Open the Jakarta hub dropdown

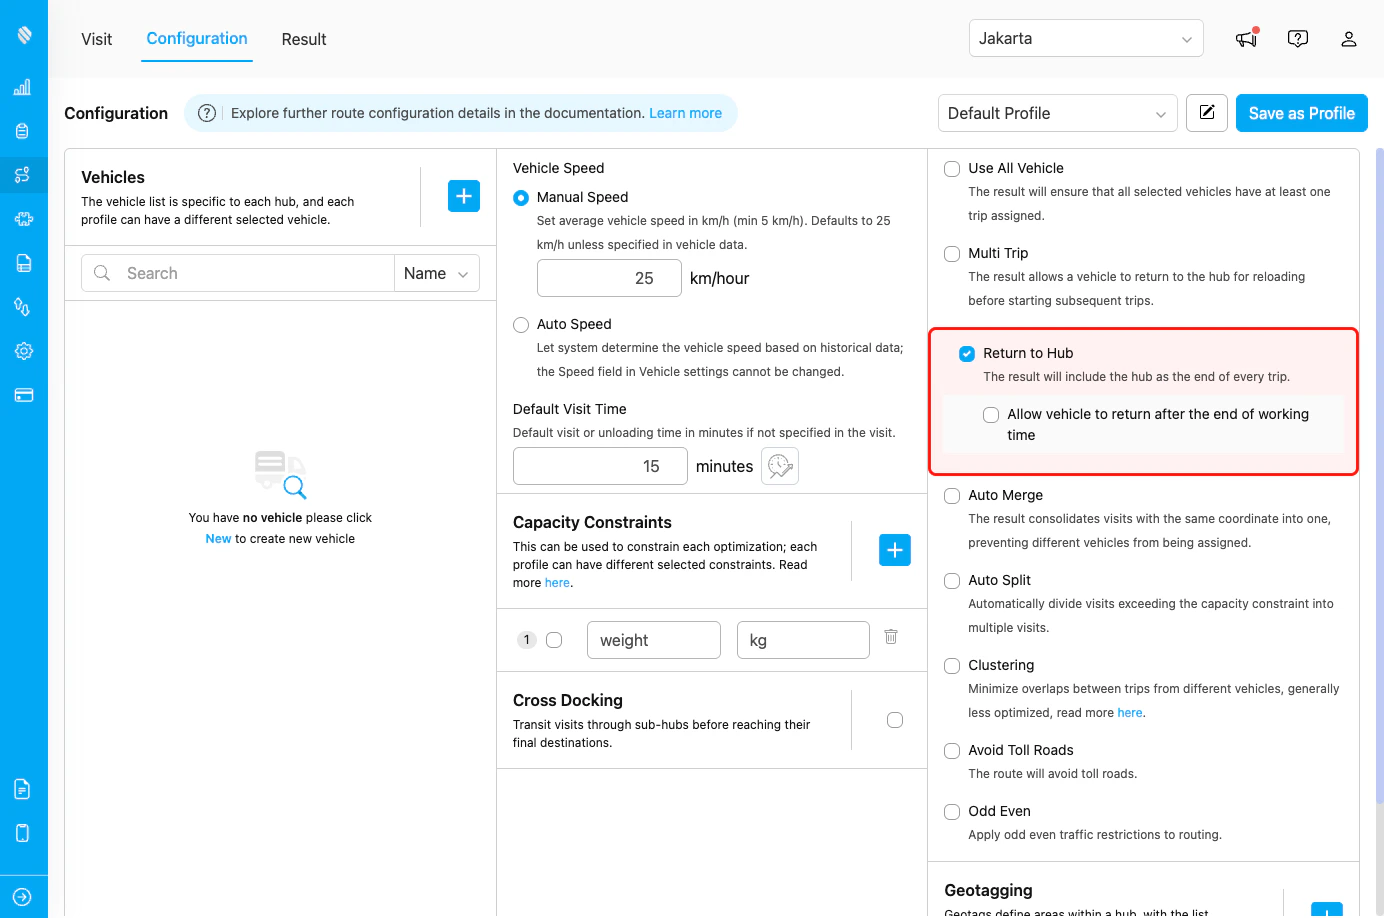point(1085,38)
